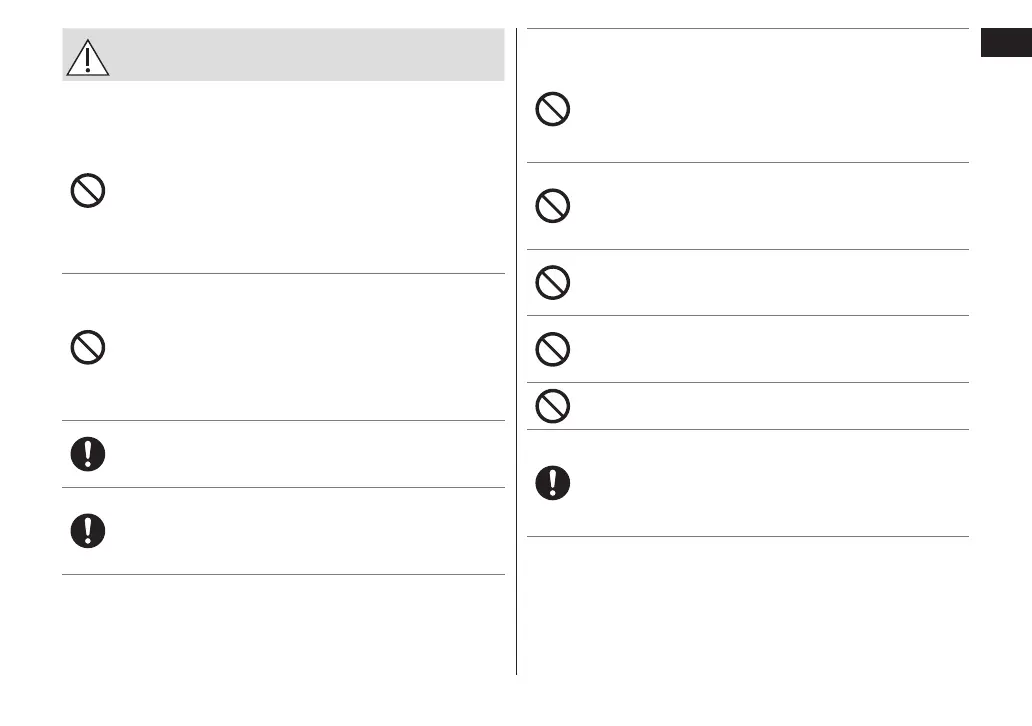
Task: Click the first prohibition symbol in left column
Action: pyautogui.click(x=88, y=190)
